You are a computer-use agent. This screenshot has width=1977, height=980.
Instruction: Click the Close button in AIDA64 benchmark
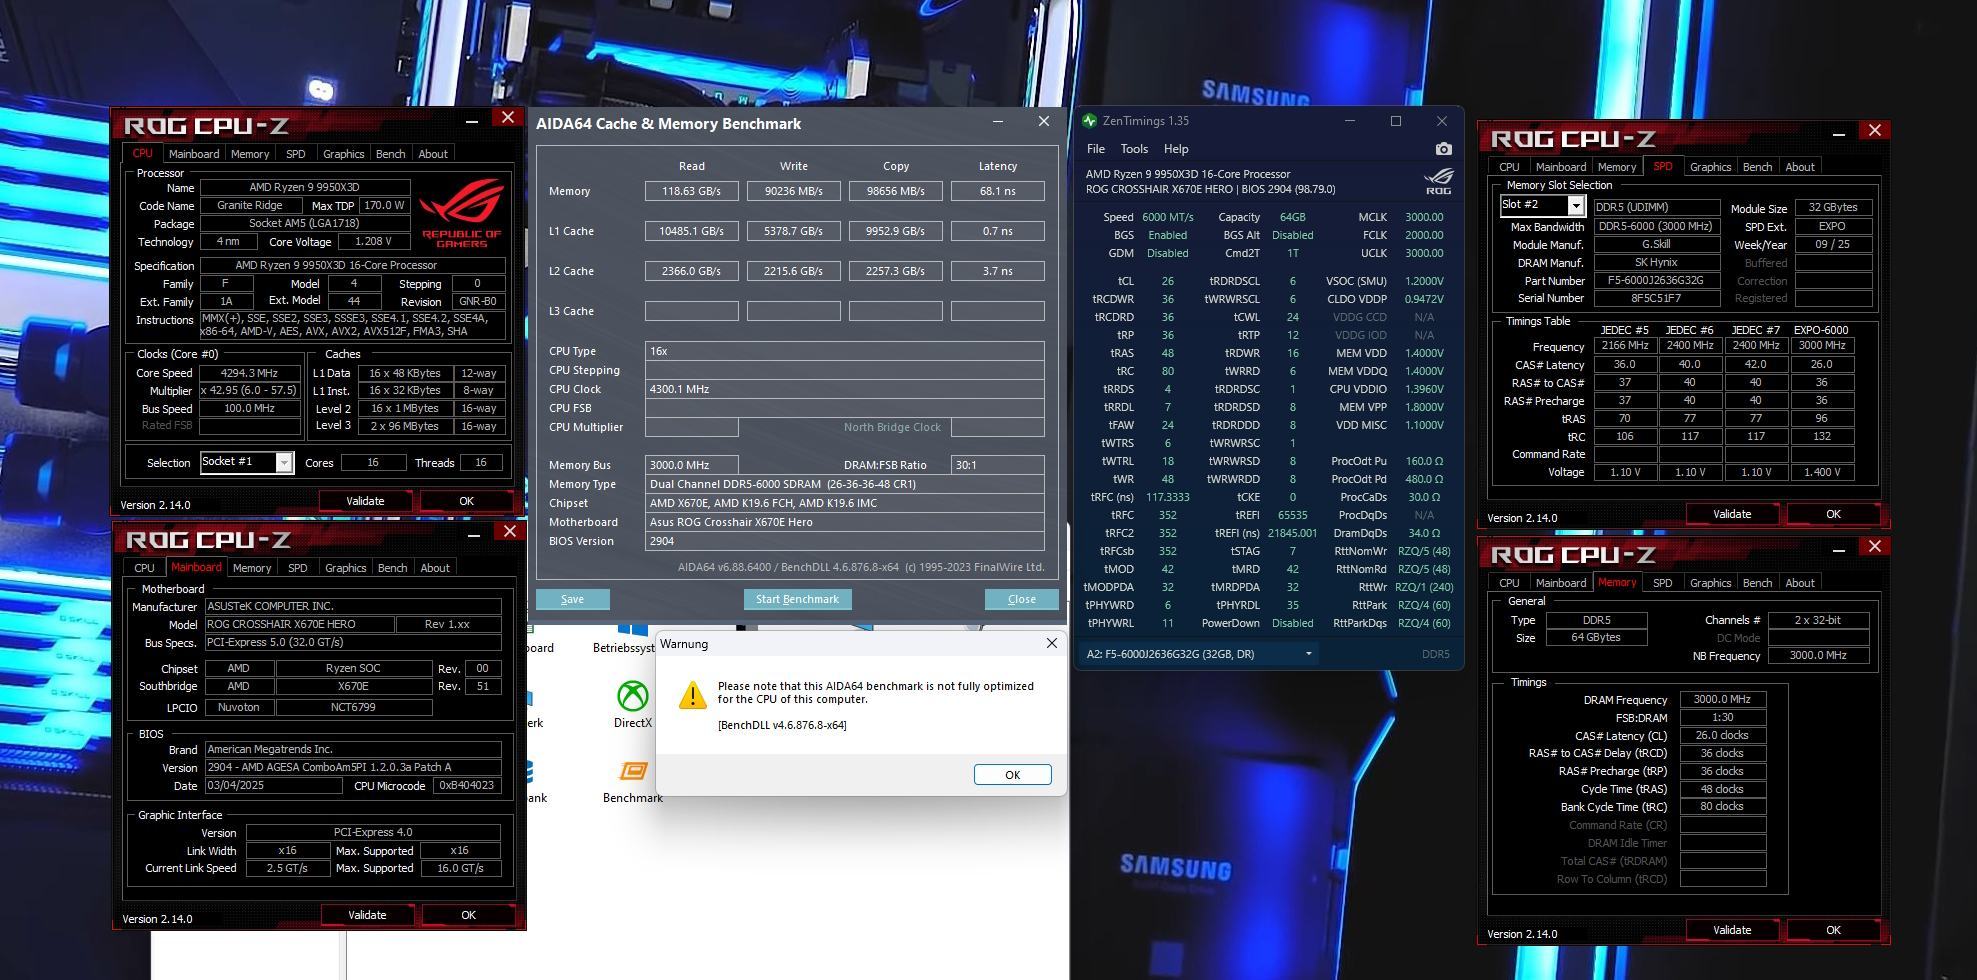click(1021, 599)
